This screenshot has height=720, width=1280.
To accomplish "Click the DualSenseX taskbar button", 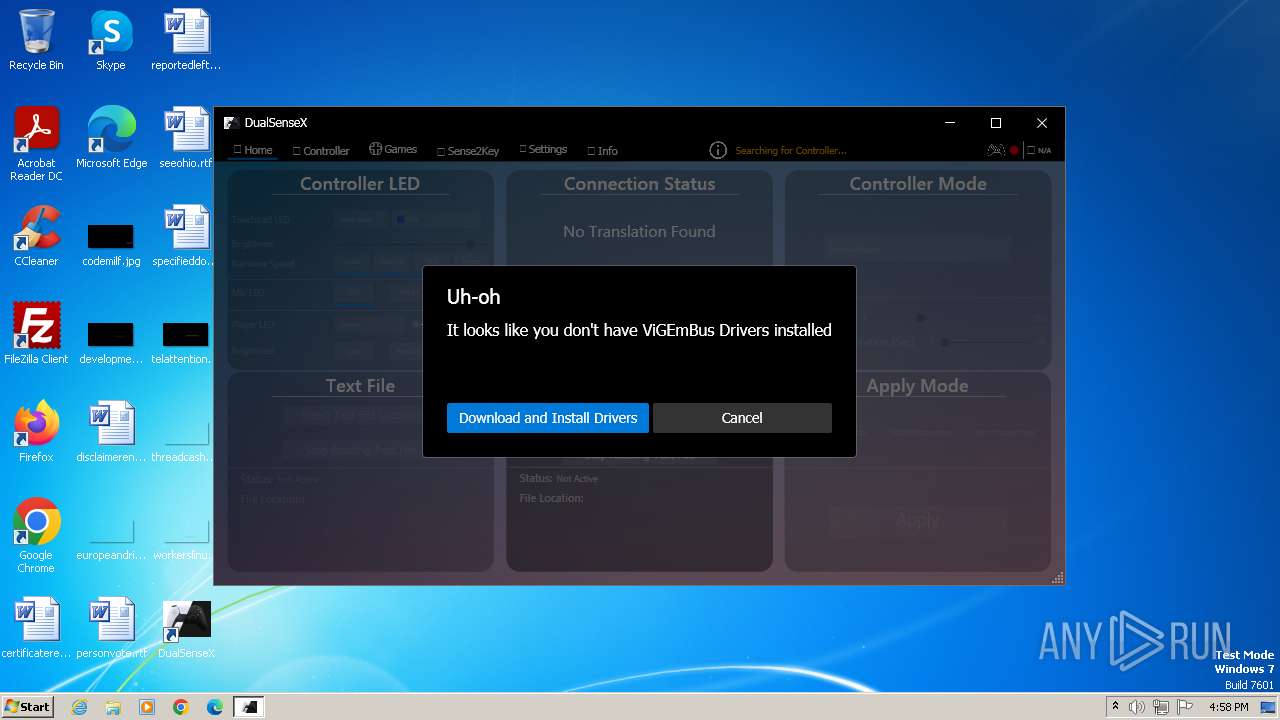I will point(249,707).
